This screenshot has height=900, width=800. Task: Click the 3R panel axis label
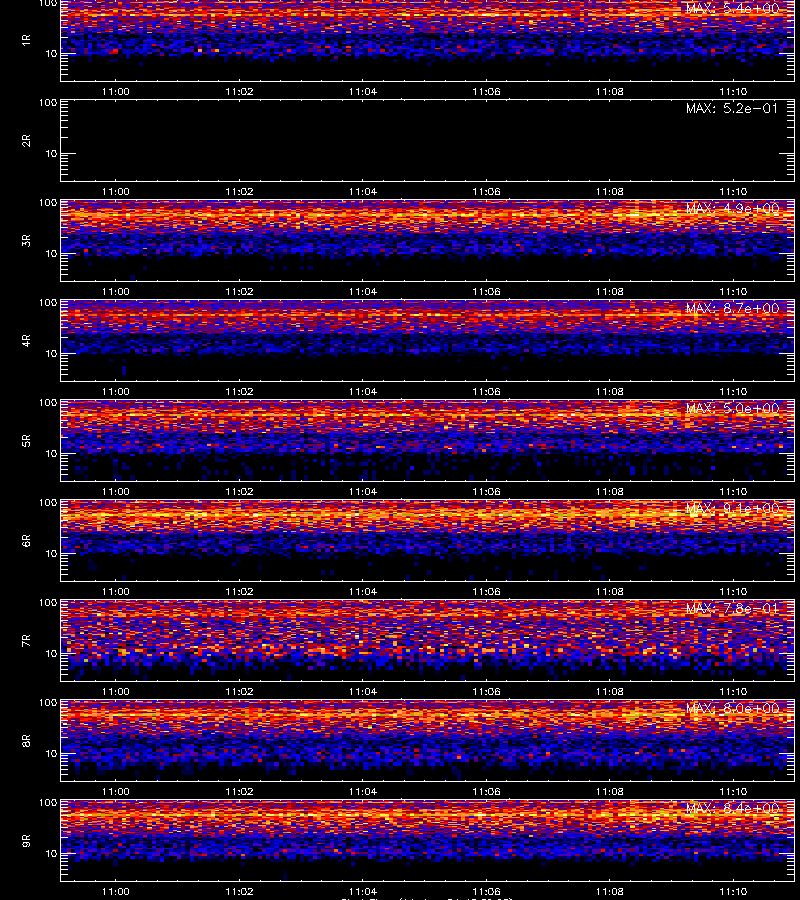pos(26,240)
